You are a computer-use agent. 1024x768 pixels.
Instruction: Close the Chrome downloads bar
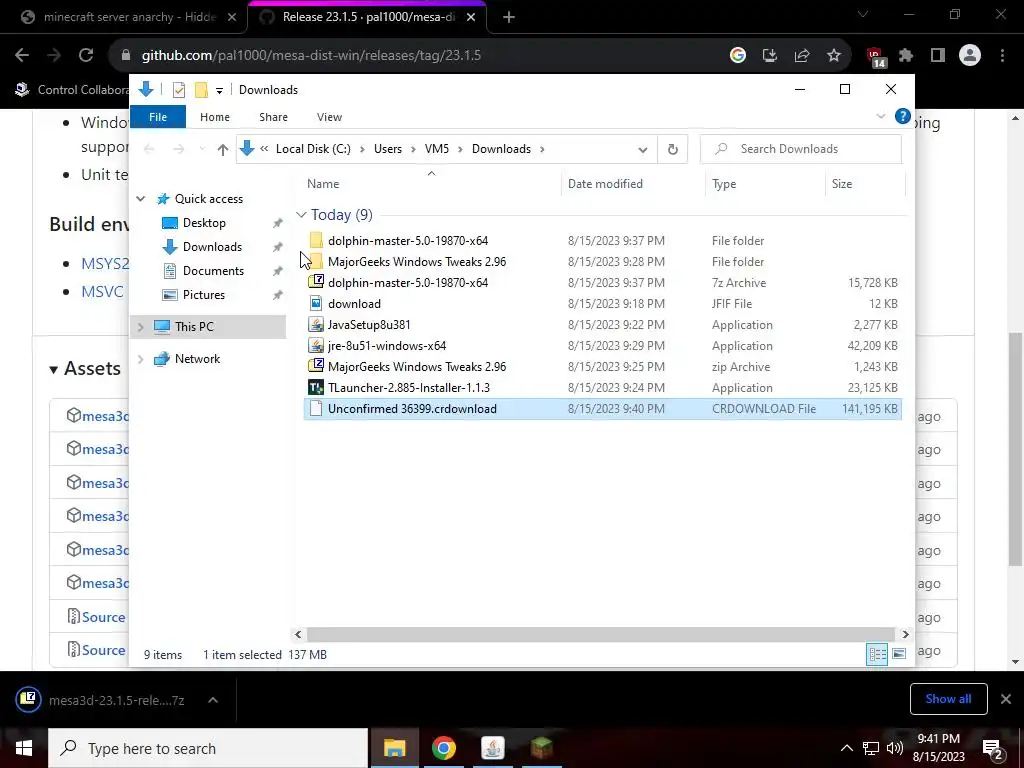coord(1006,699)
